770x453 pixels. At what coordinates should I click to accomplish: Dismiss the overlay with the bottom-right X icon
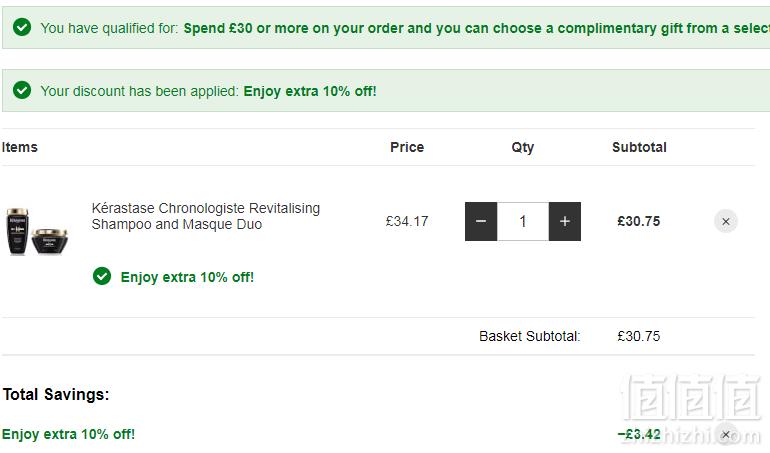pyautogui.click(x=726, y=434)
